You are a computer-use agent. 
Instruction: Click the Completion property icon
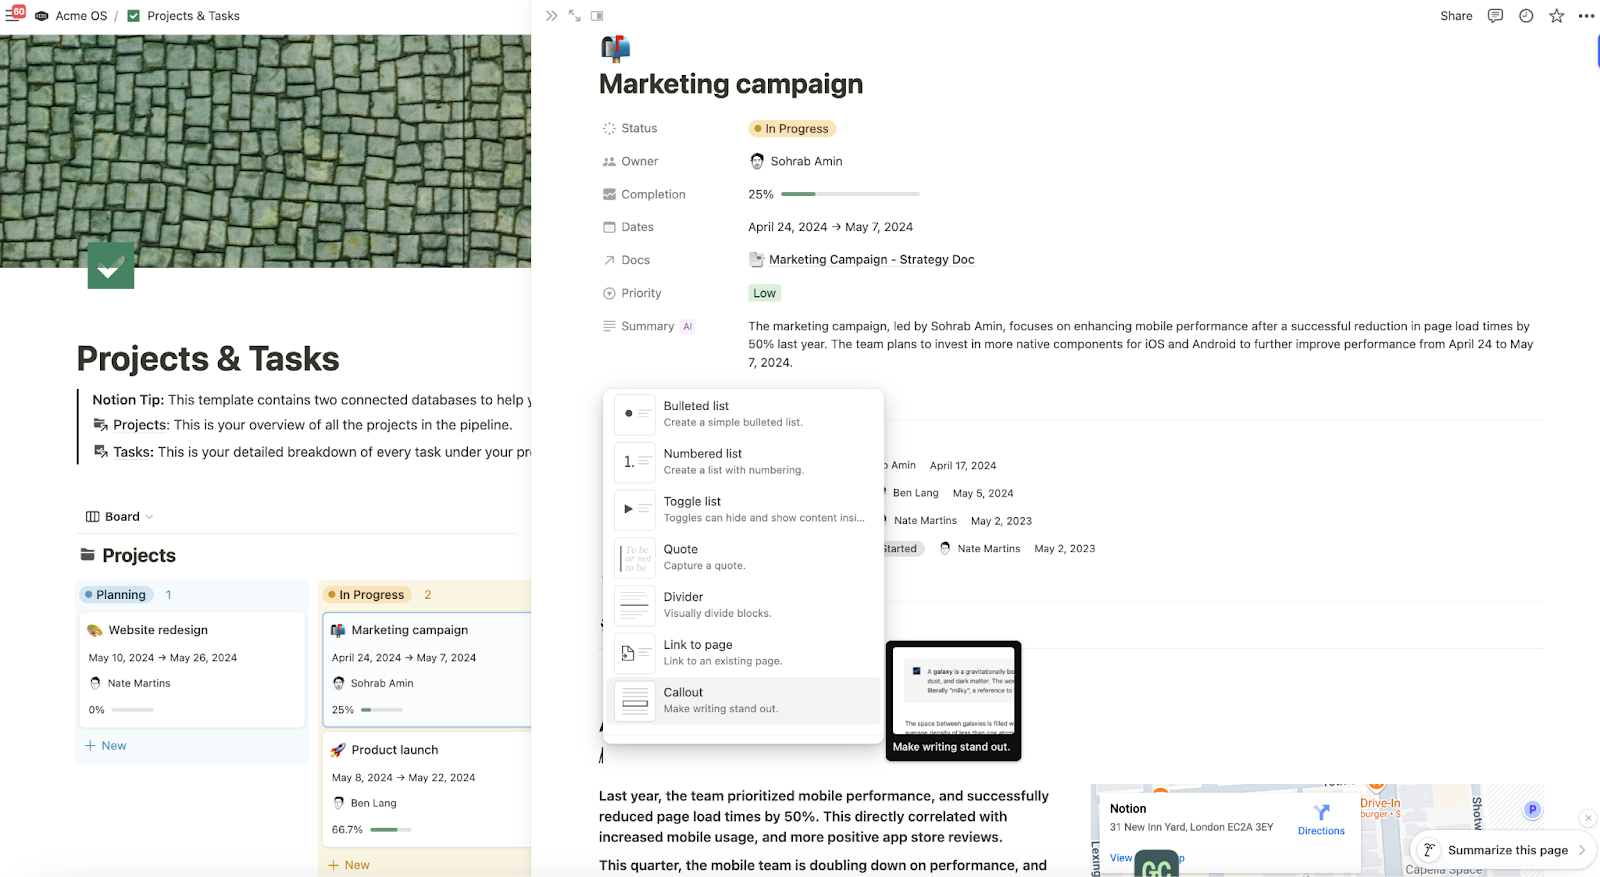click(x=609, y=194)
